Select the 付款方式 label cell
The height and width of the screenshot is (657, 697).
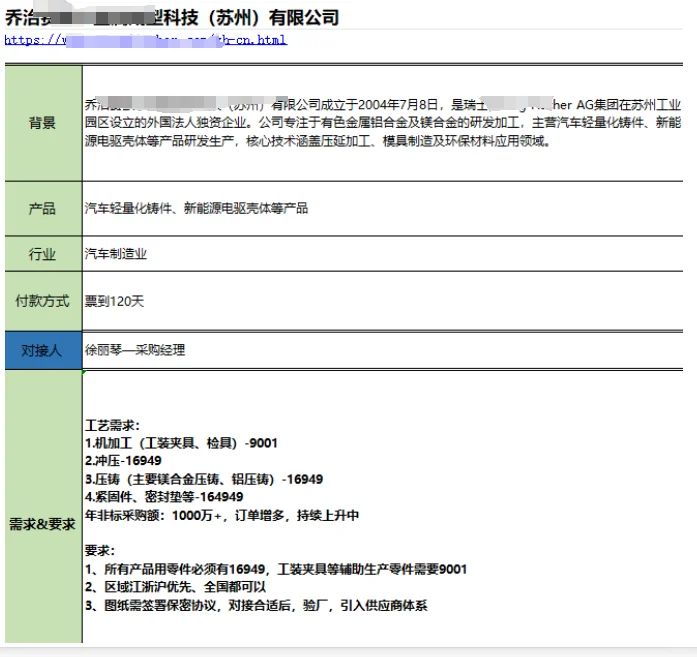[x=43, y=301]
